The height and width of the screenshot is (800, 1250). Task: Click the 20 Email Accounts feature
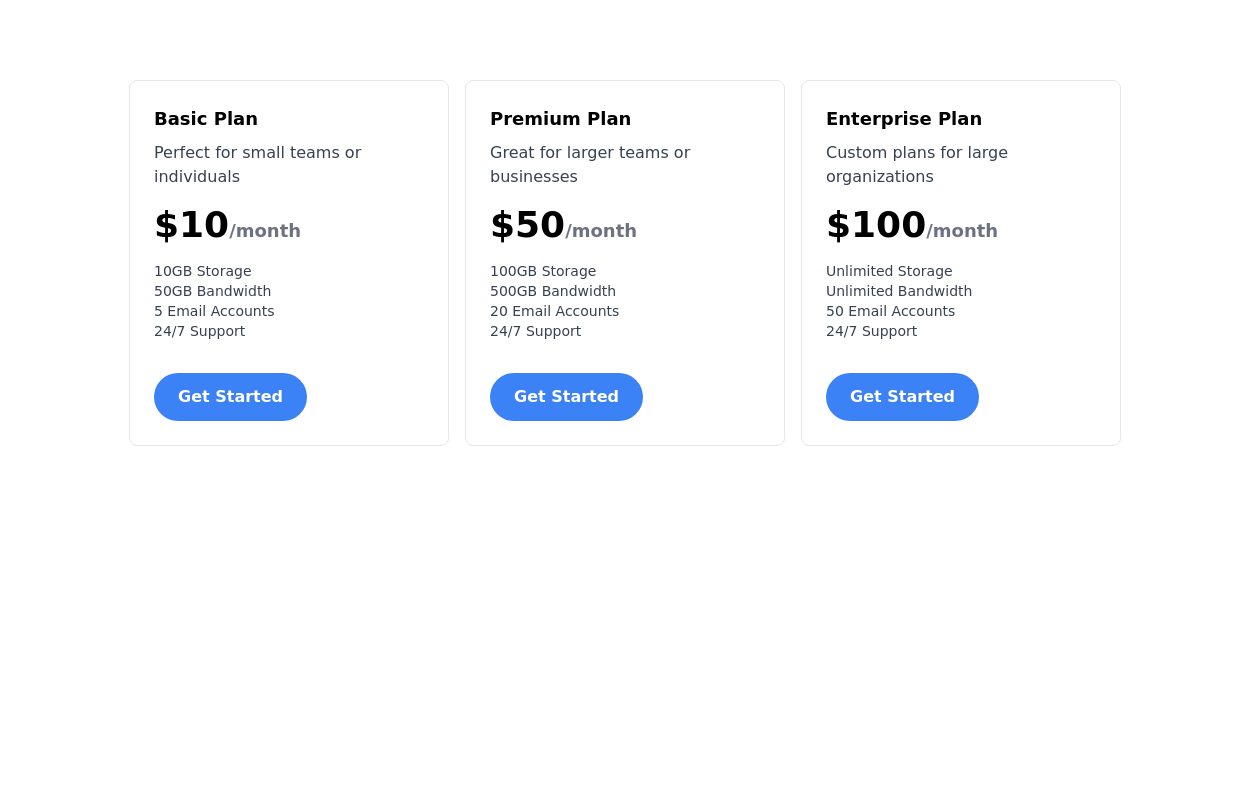pos(554,311)
